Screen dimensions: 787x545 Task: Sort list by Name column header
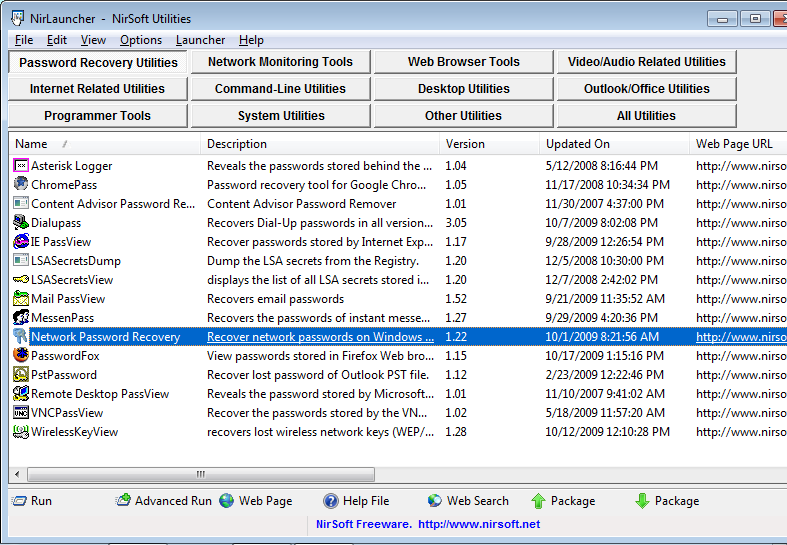(x=104, y=144)
